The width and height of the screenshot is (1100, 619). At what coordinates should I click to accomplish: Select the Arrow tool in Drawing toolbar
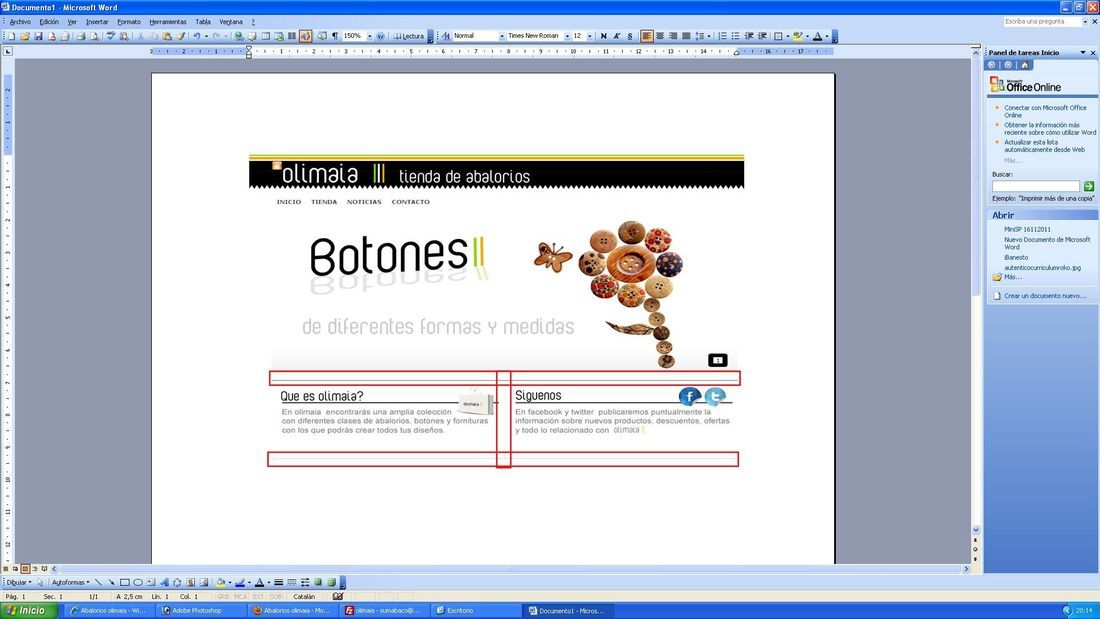[112, 583]
